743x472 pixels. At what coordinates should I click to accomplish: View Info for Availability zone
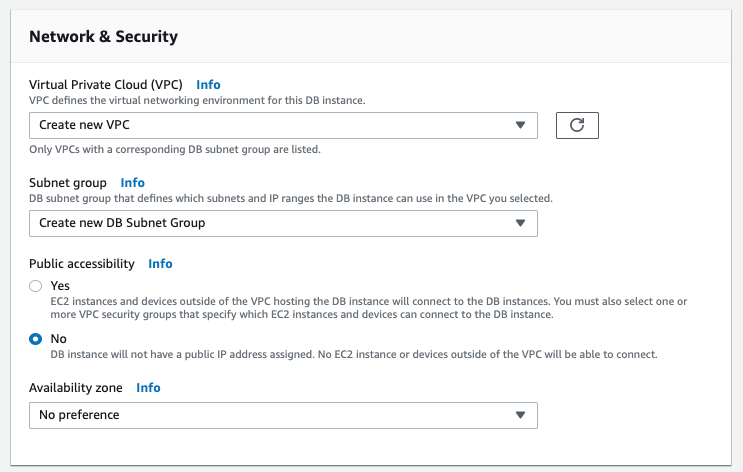click(148, 388)
